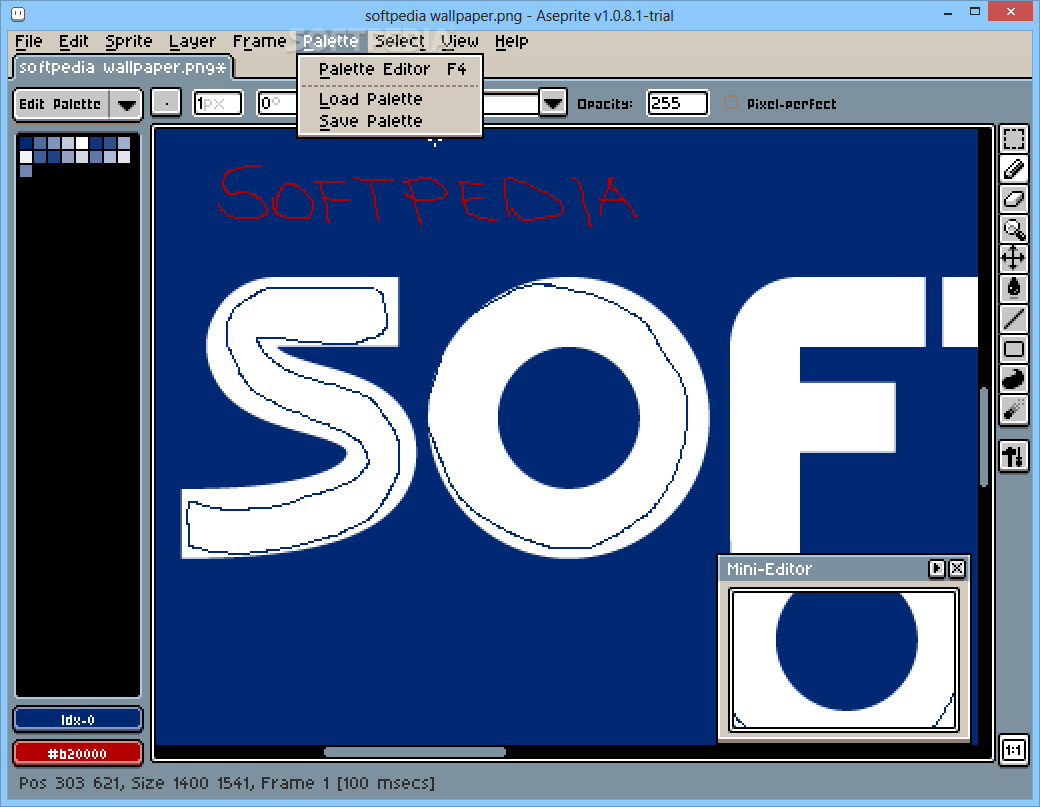Toggle the 1:1 mini-editor button
1040x807 pixels.
1013,750
